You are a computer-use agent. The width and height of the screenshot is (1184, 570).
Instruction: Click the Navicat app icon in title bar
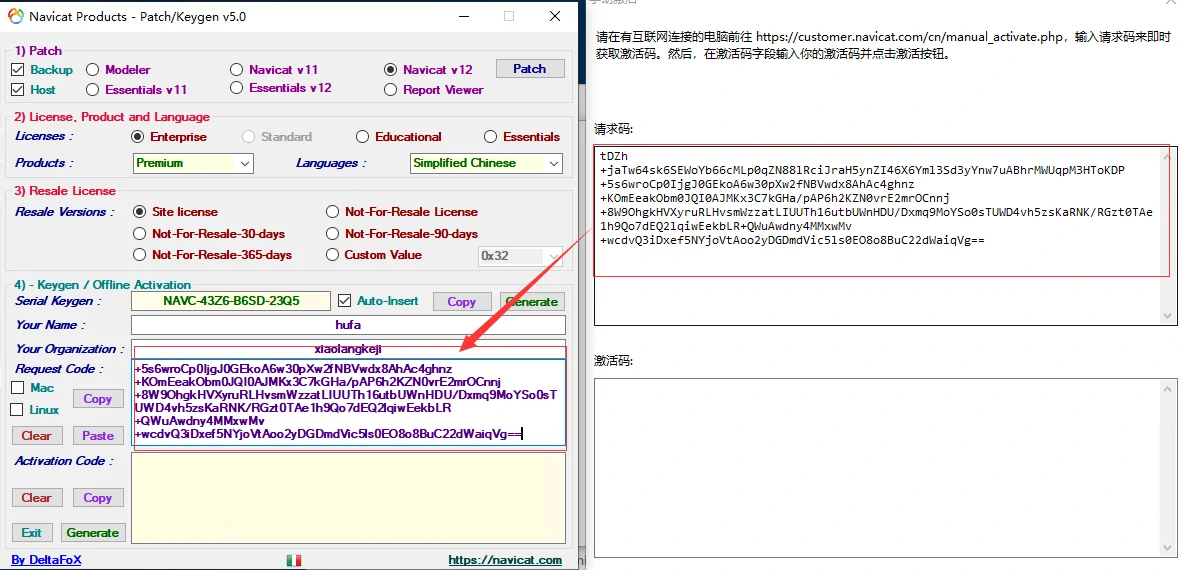(x=16, y=16)
